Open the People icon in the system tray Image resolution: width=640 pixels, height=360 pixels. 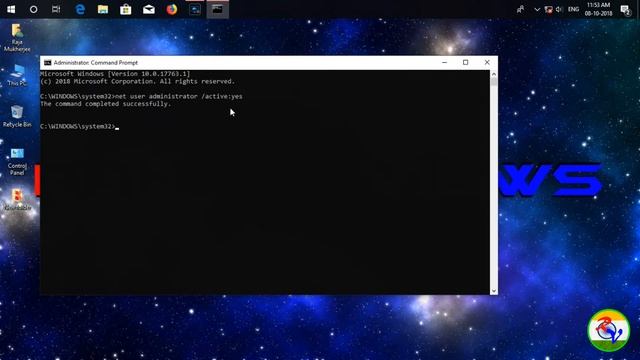point(521,9)
